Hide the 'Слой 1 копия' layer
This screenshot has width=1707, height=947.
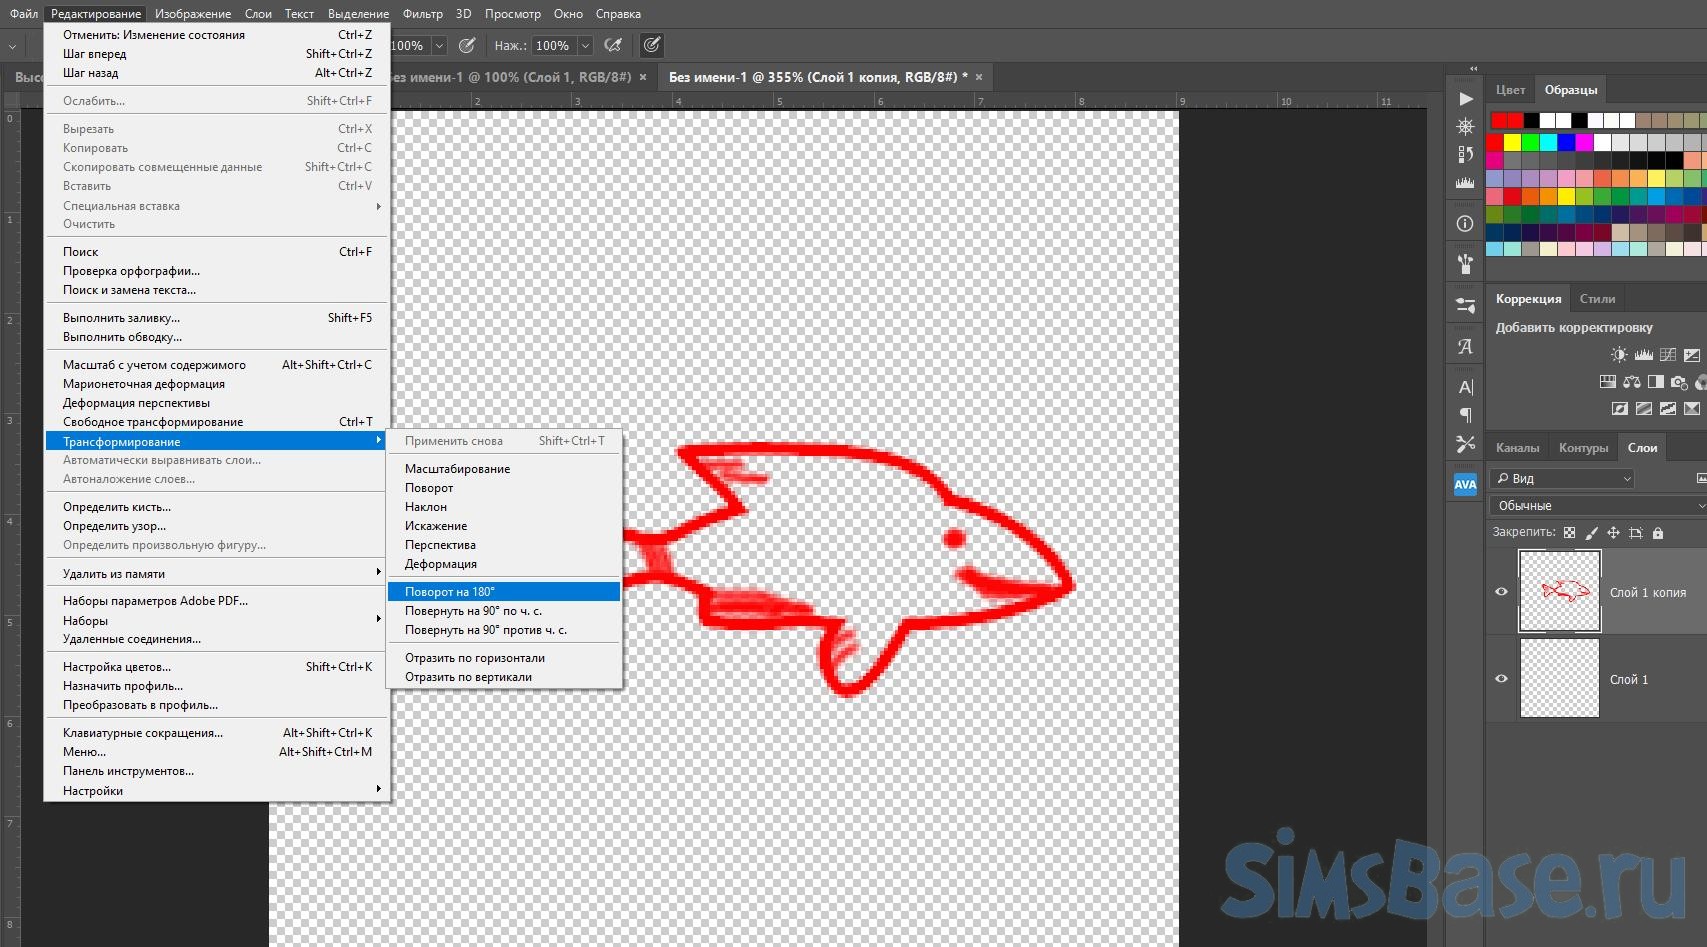click(x=1501, y=592)
